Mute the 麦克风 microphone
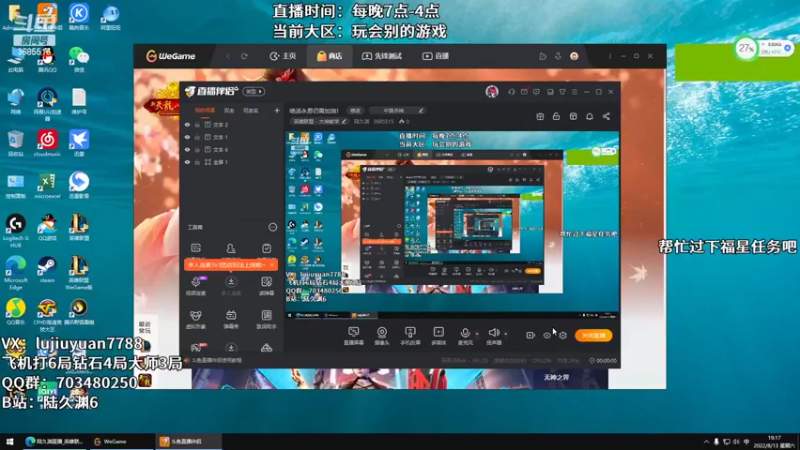This screenshot has width=800, height=450. pyautogui.click(x=465, y=336)
